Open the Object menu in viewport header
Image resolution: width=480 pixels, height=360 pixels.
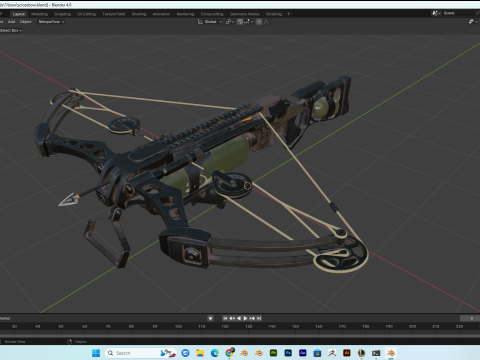tap(26, 22)
